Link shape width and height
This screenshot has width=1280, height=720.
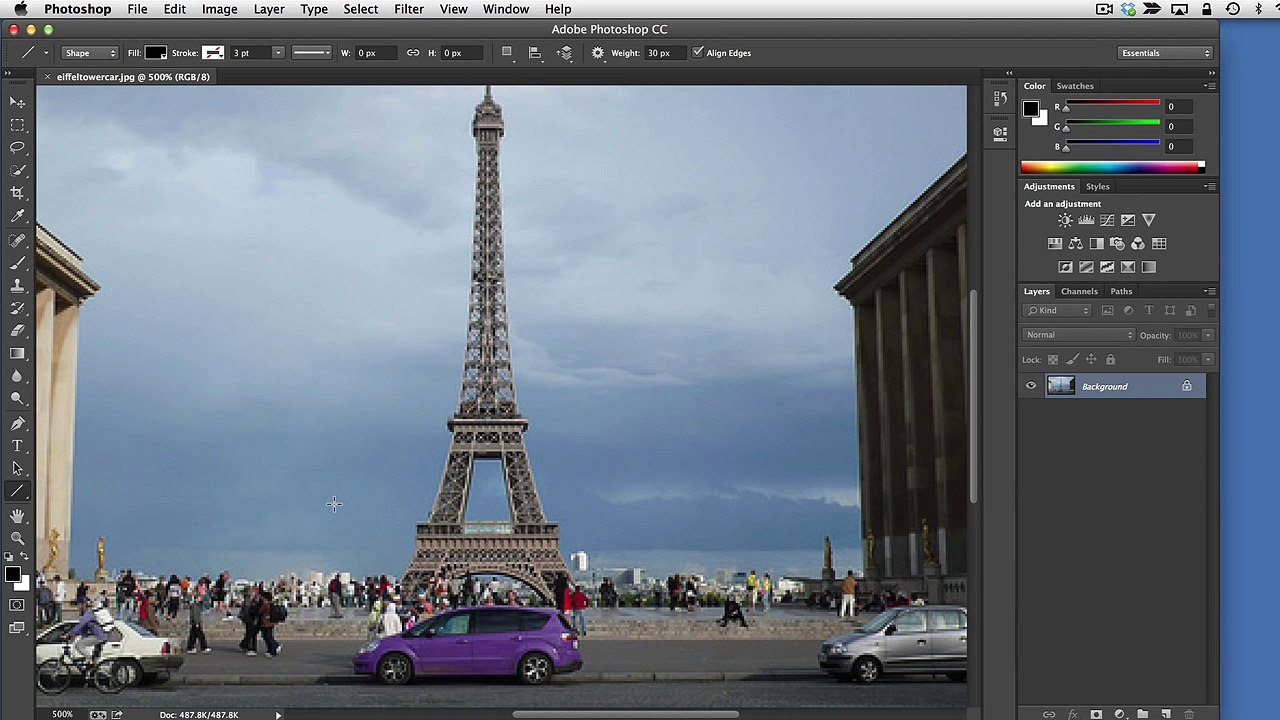pyautogui.click(x=413, y=53)
